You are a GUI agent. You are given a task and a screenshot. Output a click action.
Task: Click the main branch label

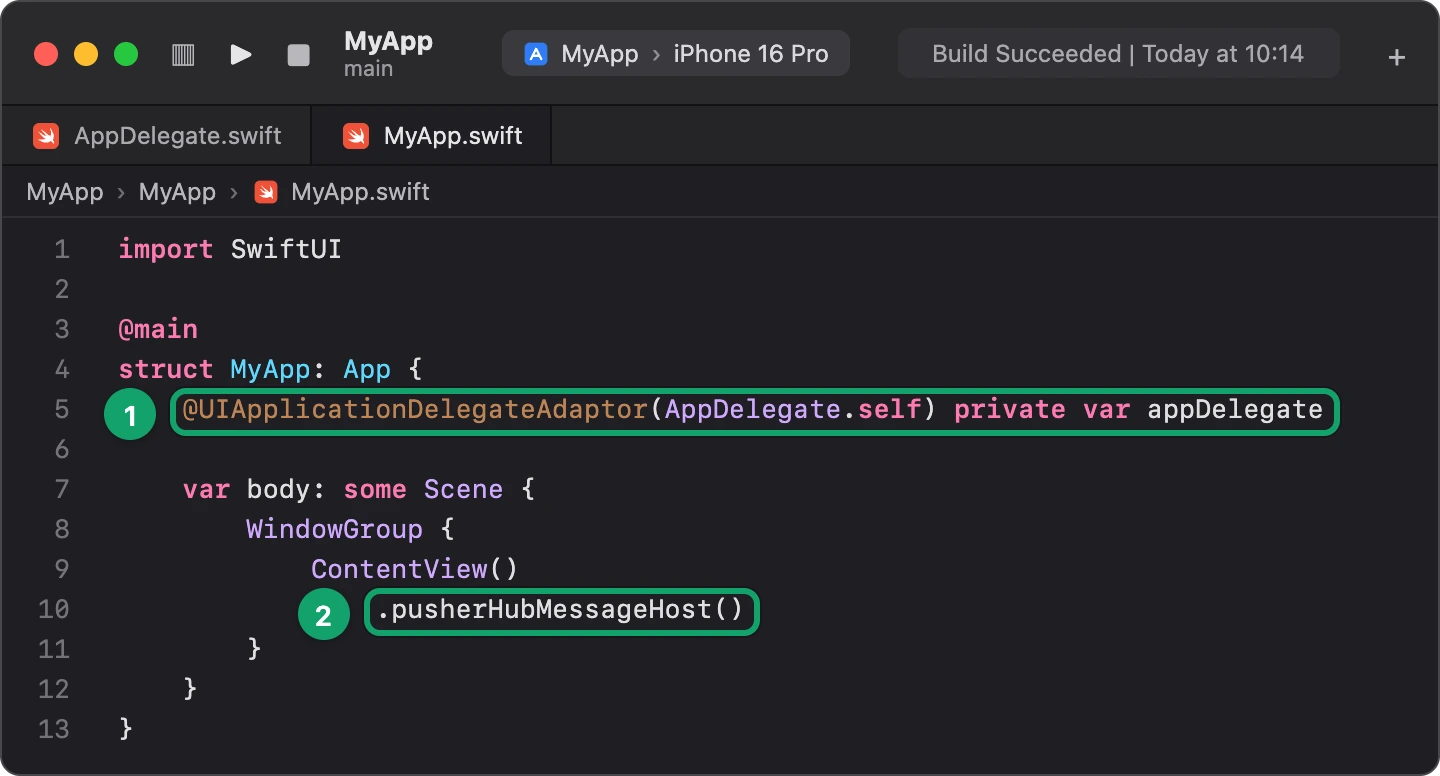click(x=368, y=69)
